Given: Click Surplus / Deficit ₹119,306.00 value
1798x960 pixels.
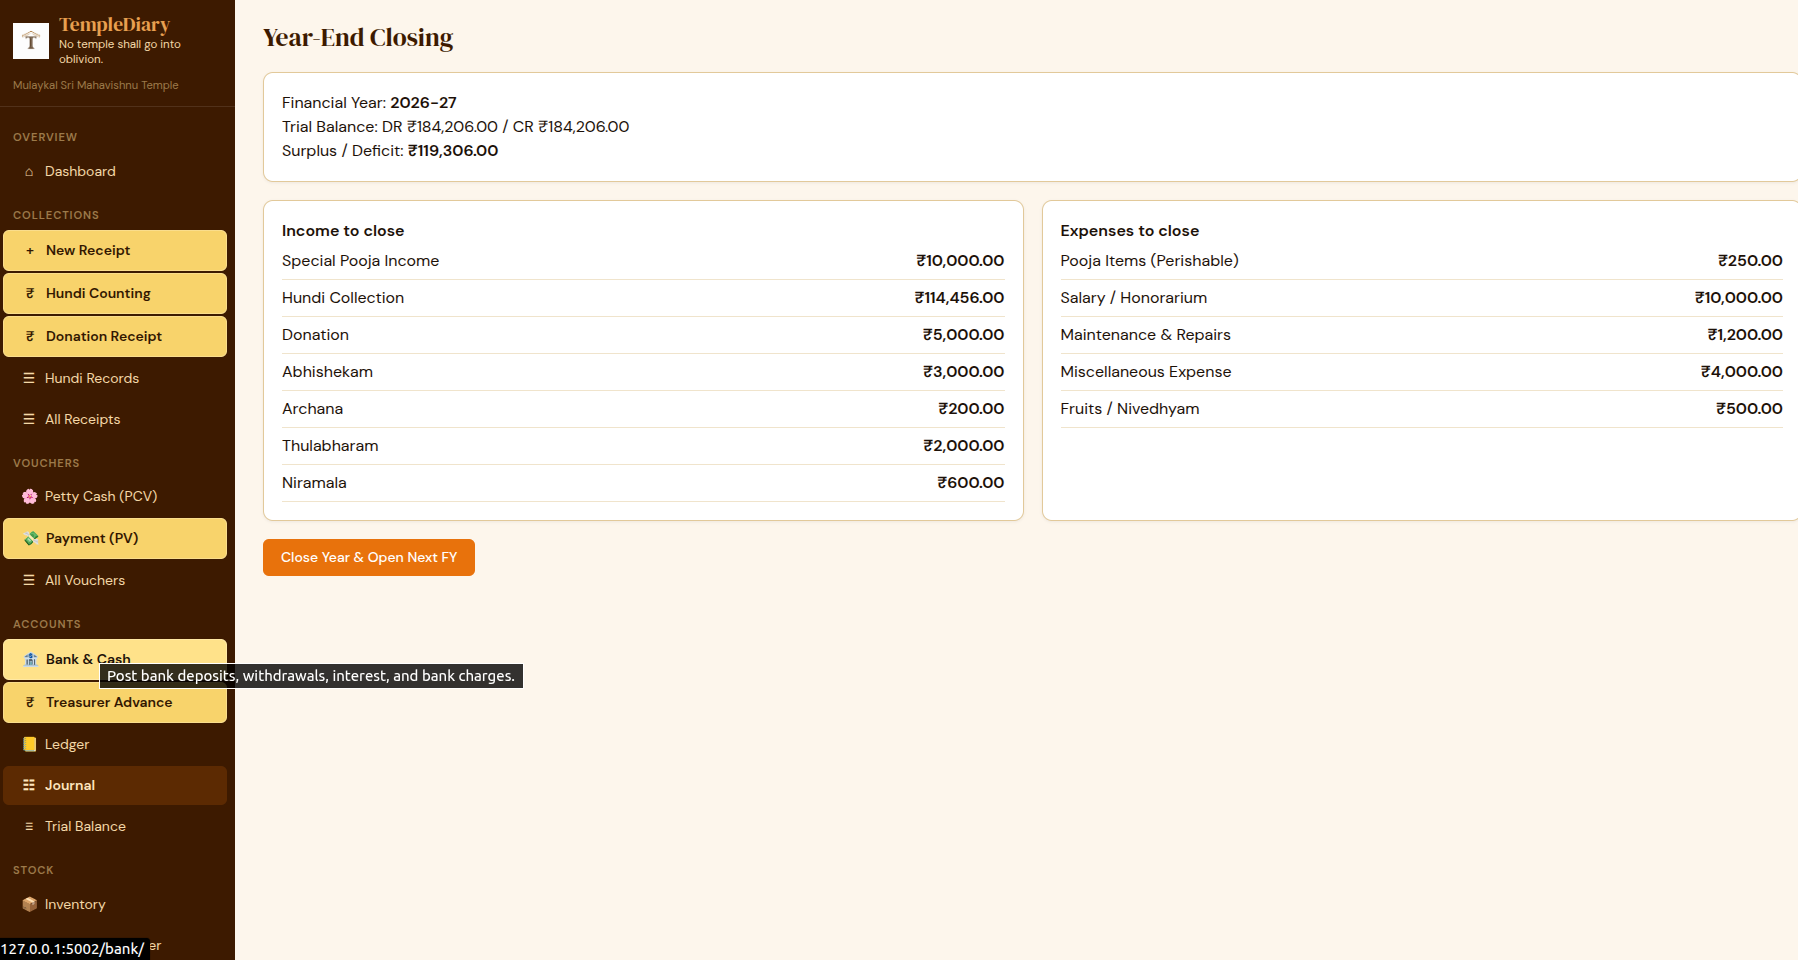Looking at the screenshot, I should click(x=453, y=151).
